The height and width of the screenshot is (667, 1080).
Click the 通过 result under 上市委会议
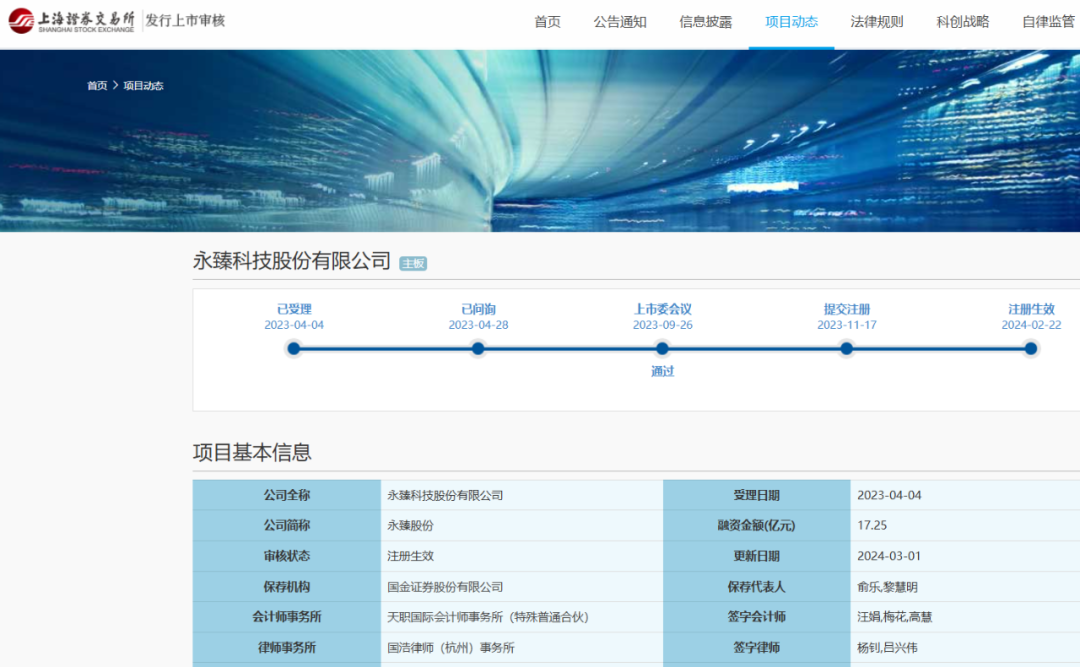(x=663, y=371)
